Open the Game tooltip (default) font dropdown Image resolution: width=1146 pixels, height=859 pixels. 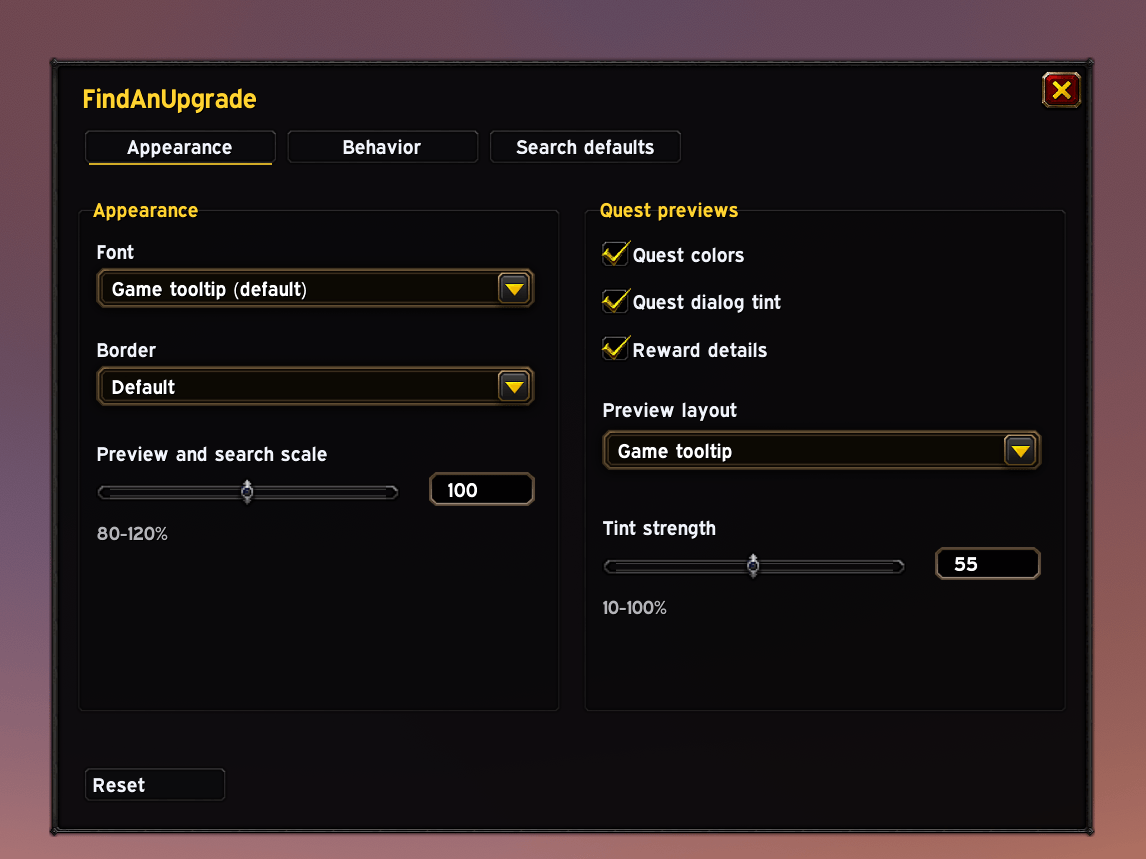tap(315, 289)
